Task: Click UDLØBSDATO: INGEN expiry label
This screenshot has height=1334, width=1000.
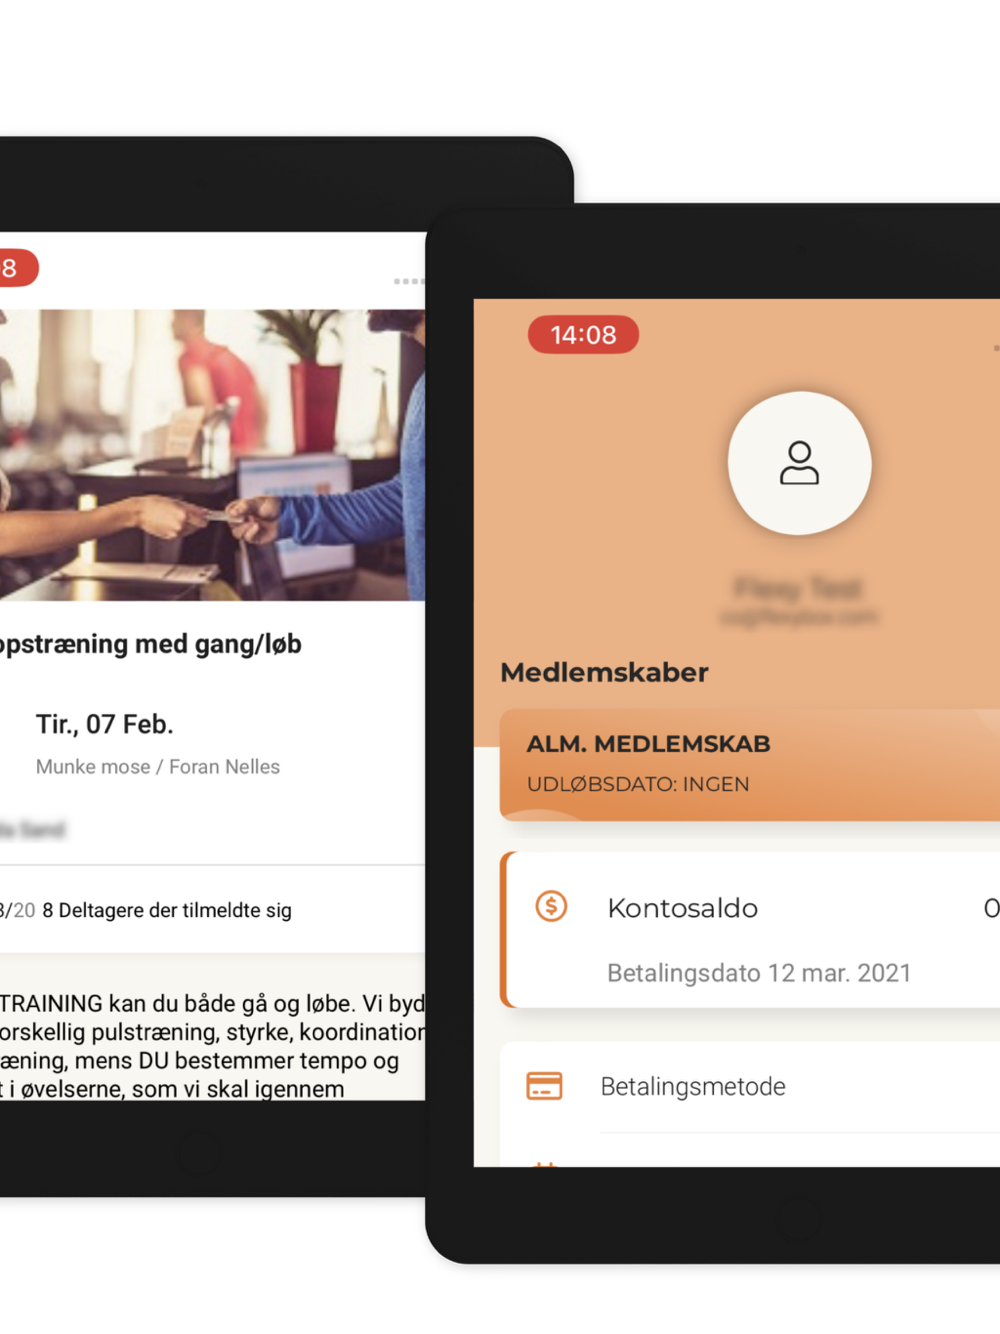Action: (x=638, y=784)
